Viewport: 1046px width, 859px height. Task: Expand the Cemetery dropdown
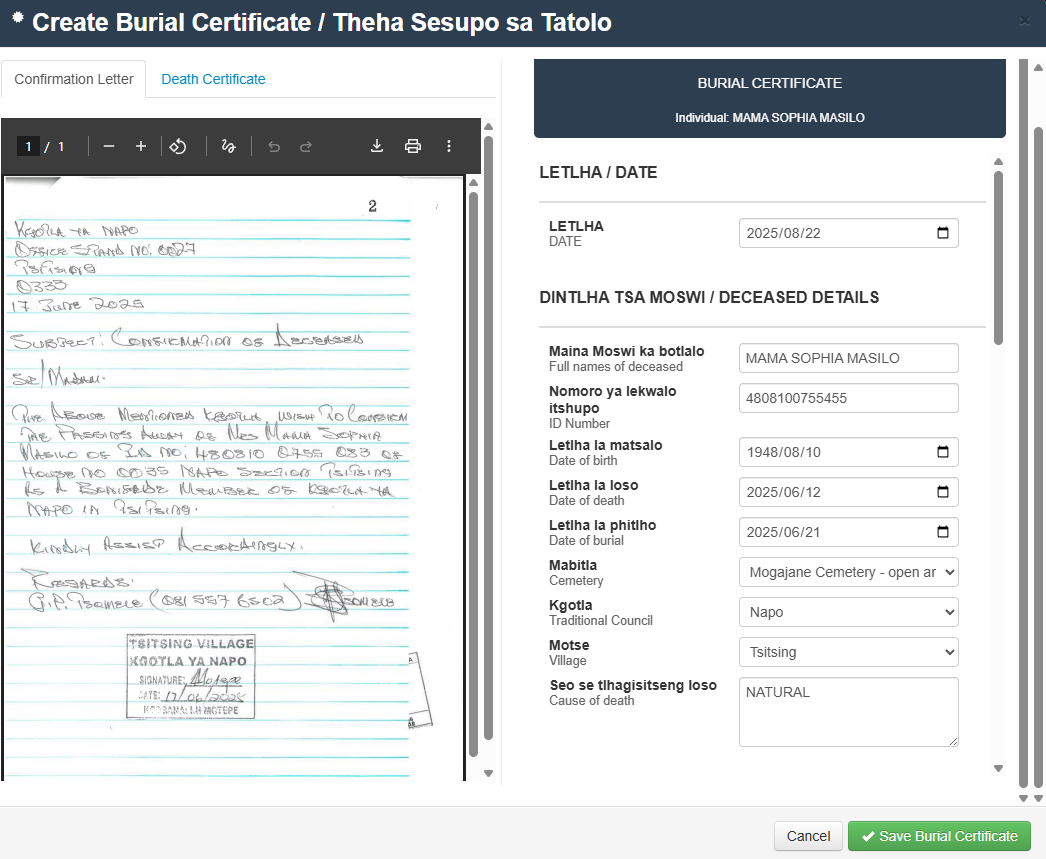click(848, 572)
